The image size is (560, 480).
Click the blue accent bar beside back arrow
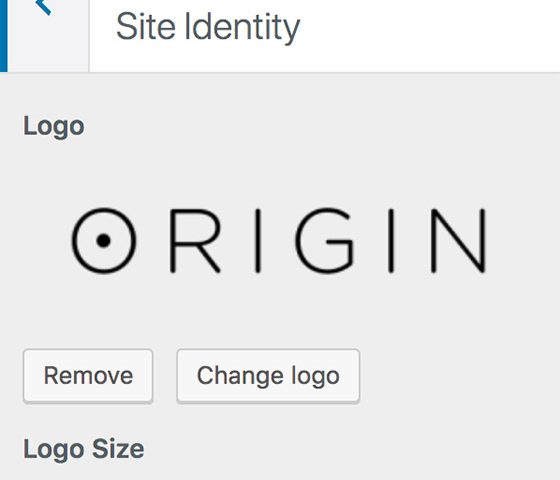(x=4, y=36)
